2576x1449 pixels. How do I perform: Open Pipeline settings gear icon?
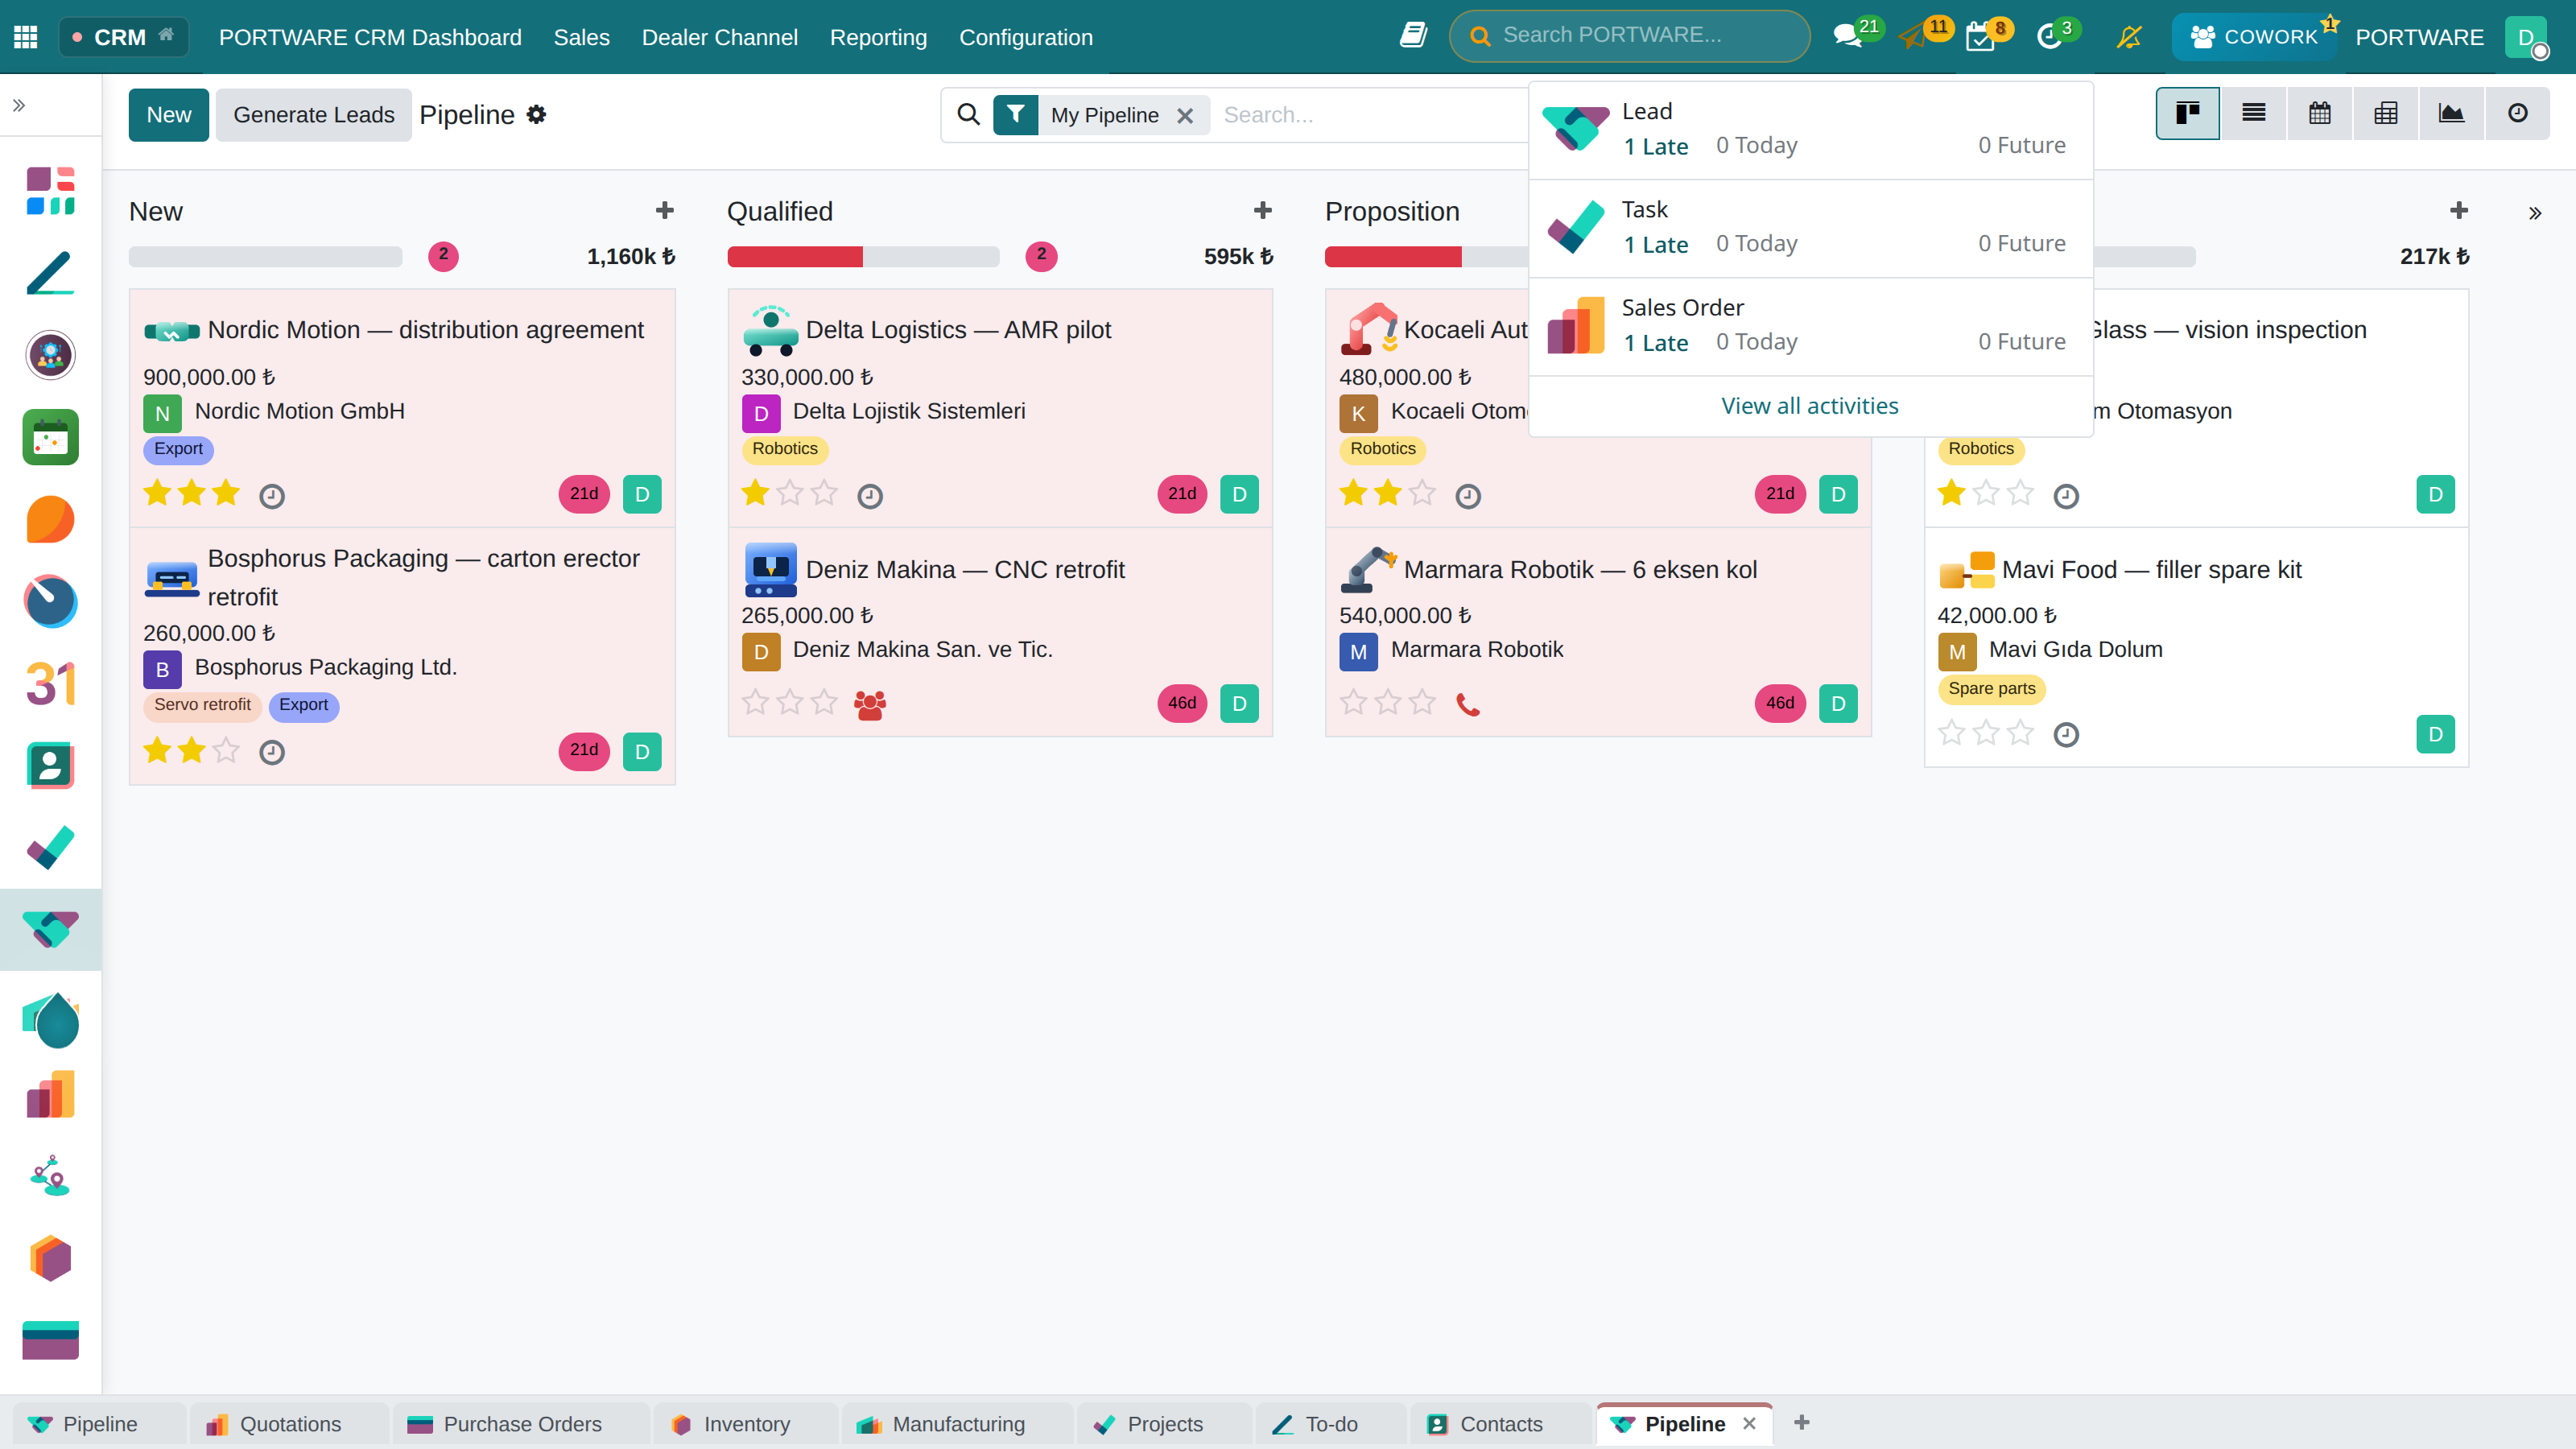(536, 114)
